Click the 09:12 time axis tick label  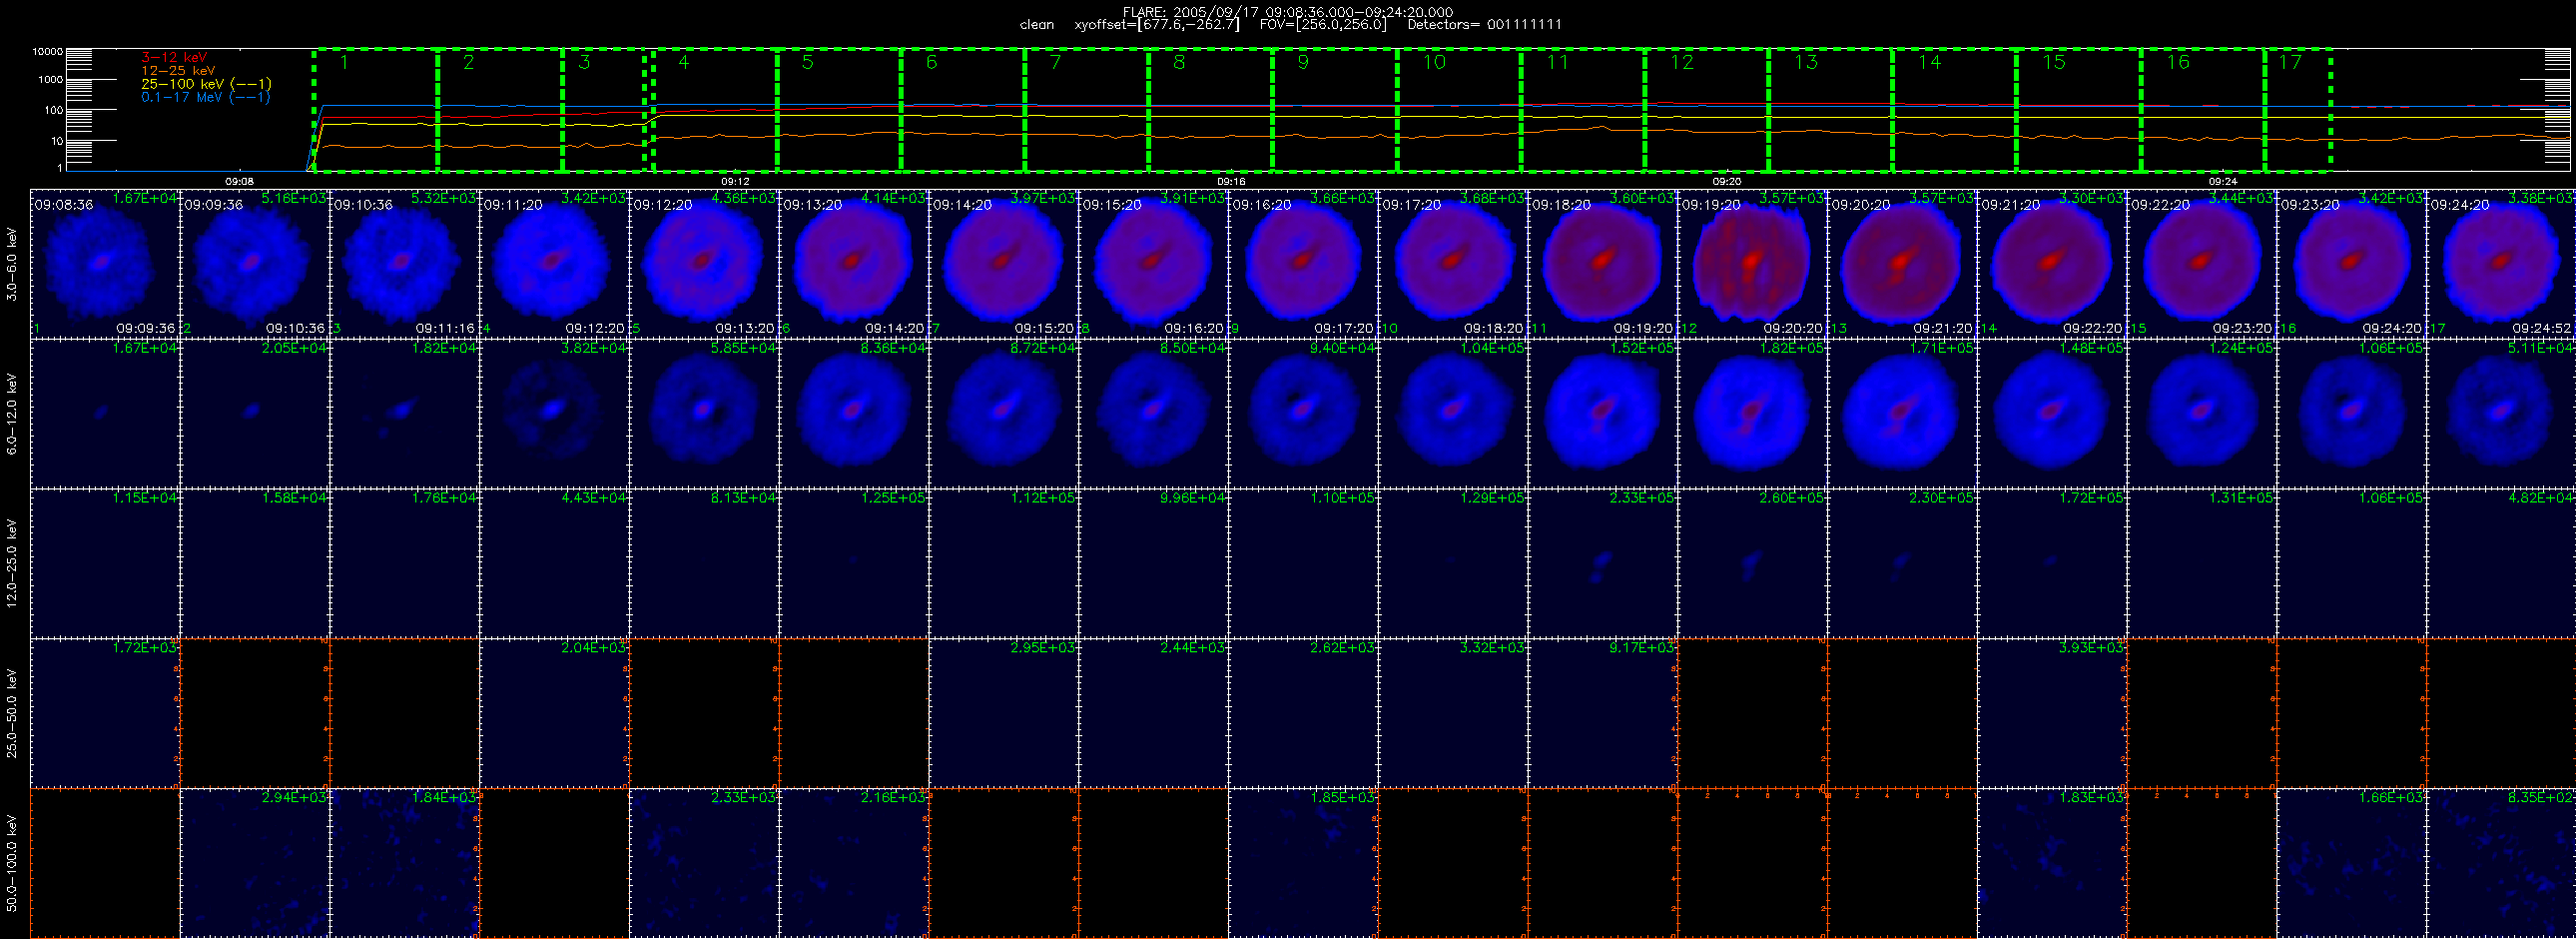(x=735, y=181)
